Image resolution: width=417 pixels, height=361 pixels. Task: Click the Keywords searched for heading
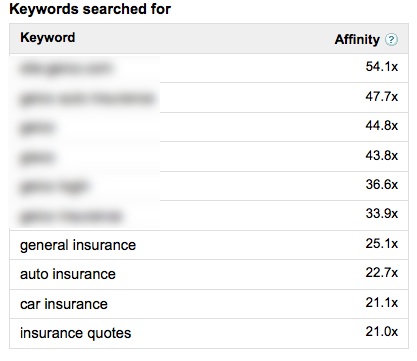pos(90,9)
